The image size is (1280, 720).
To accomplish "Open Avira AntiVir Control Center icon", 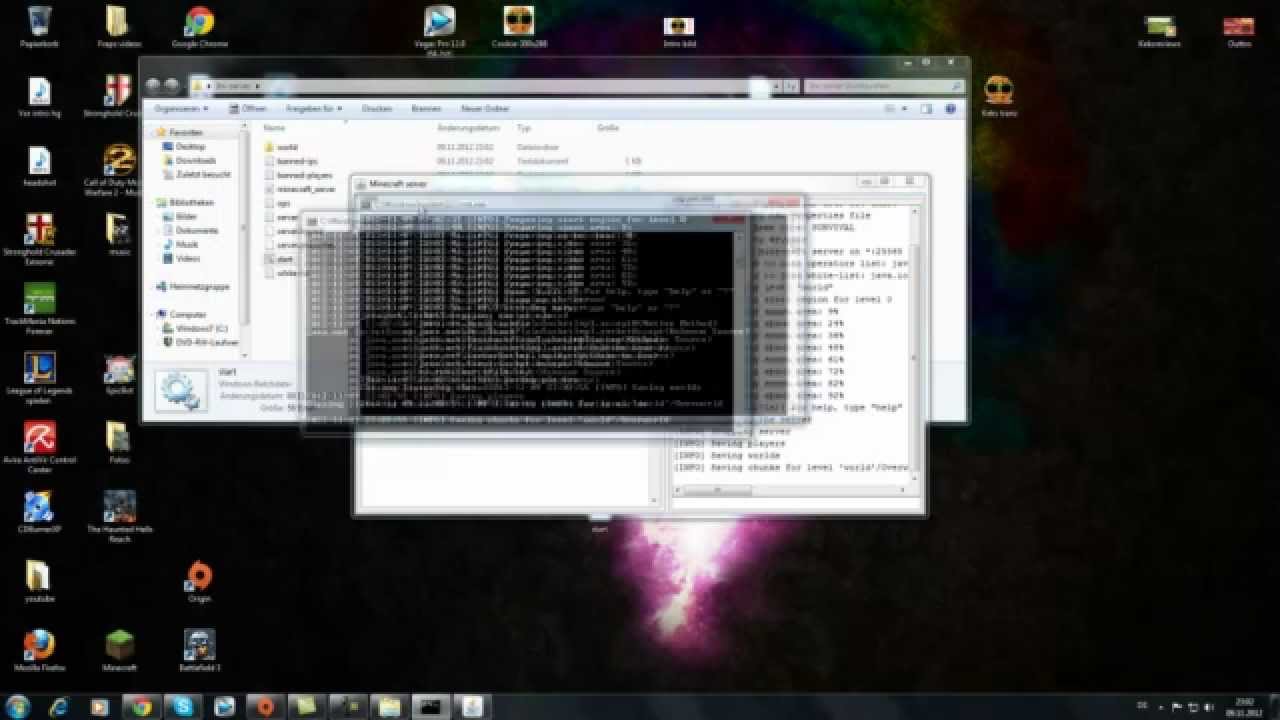I will (39, 447).
